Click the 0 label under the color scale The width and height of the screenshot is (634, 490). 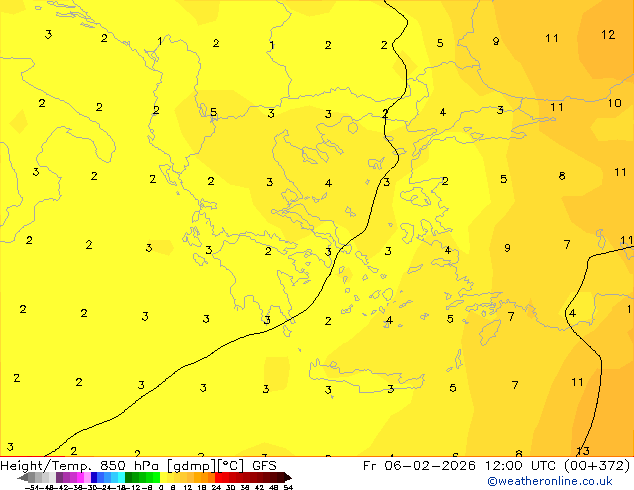[x=161, y=487]
